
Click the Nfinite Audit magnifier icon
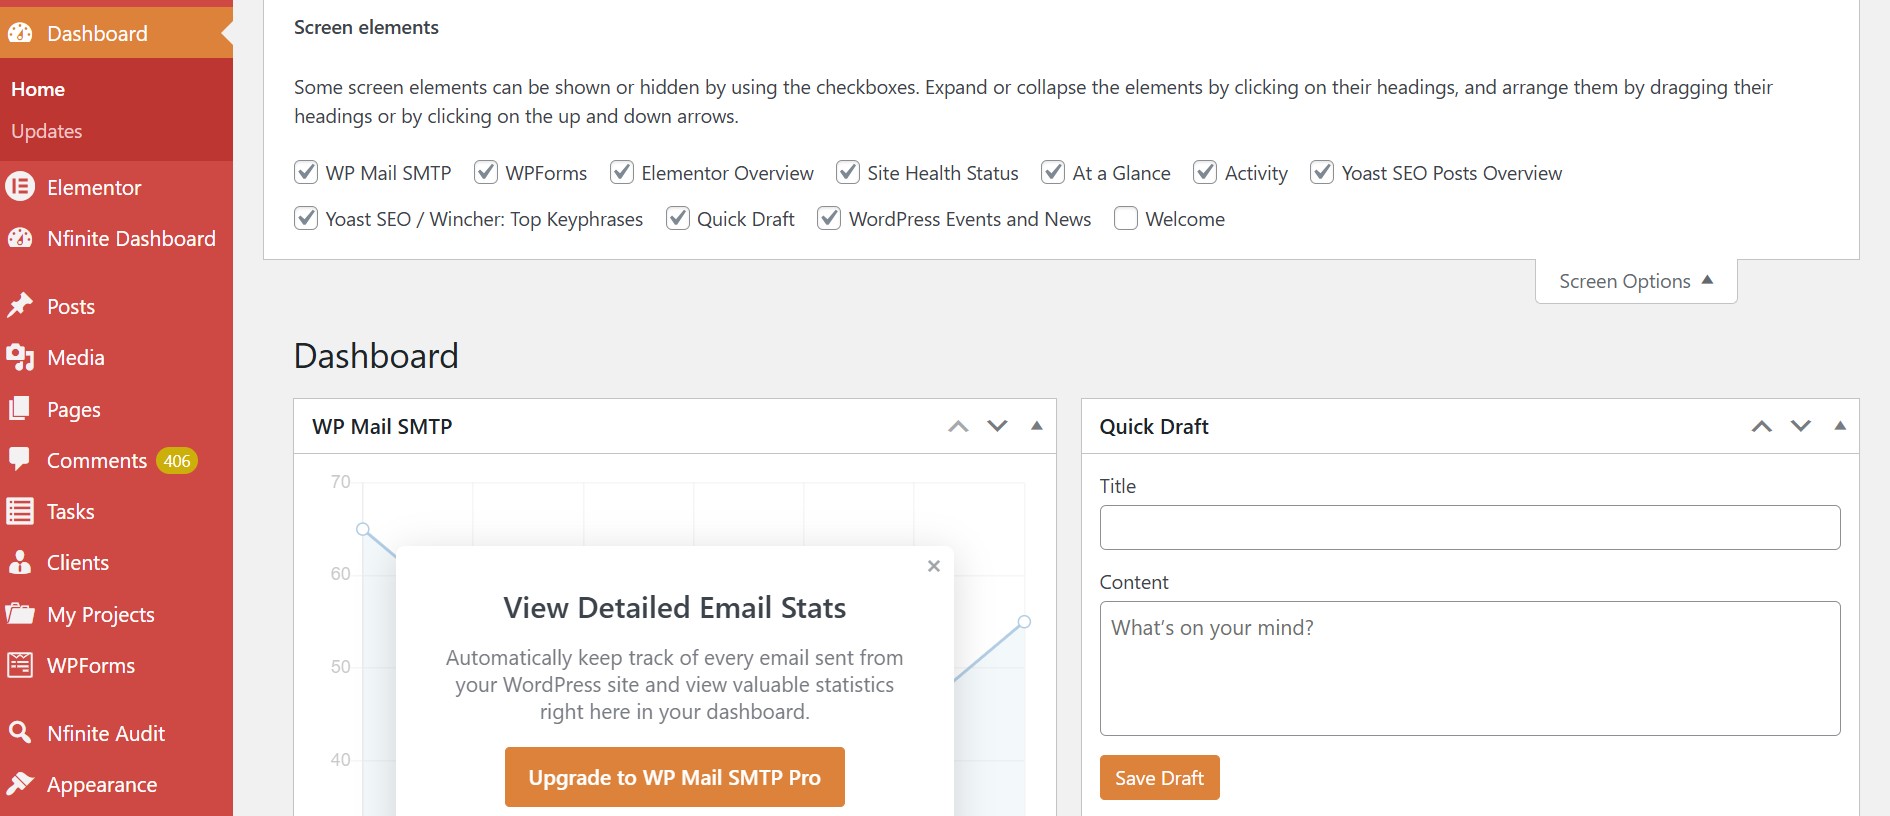pos(20,733)
